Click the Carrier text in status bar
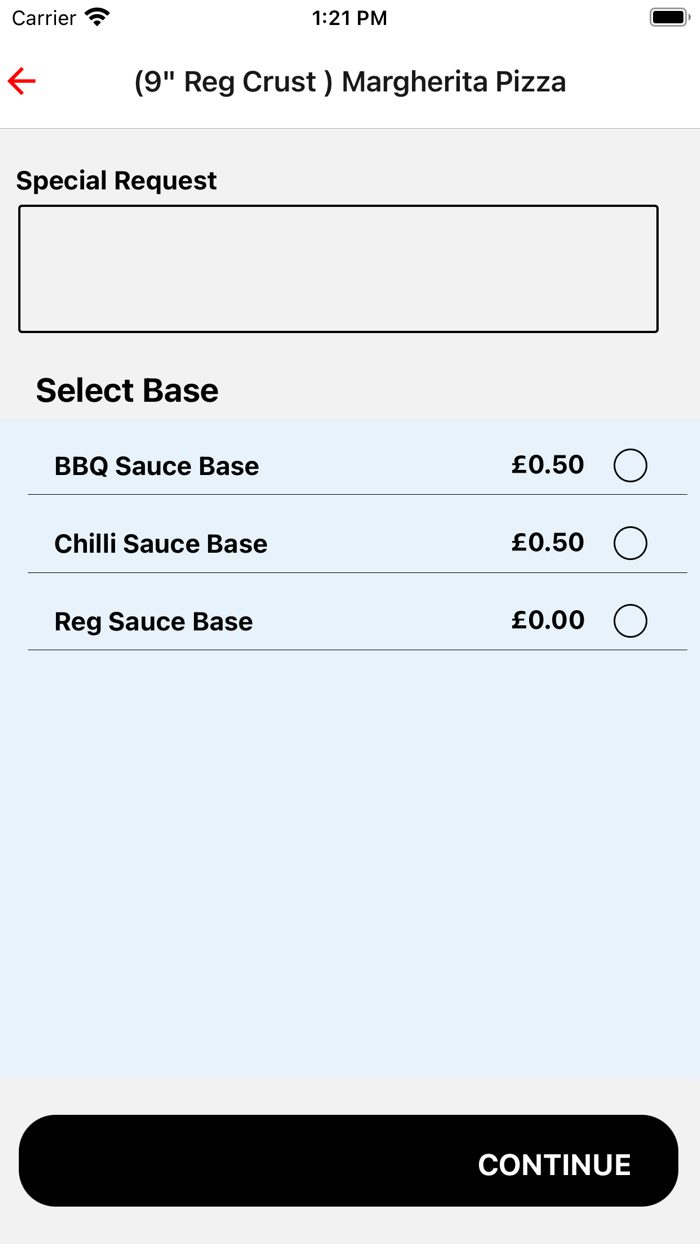The image size is (700, 1244). [44, 18]
